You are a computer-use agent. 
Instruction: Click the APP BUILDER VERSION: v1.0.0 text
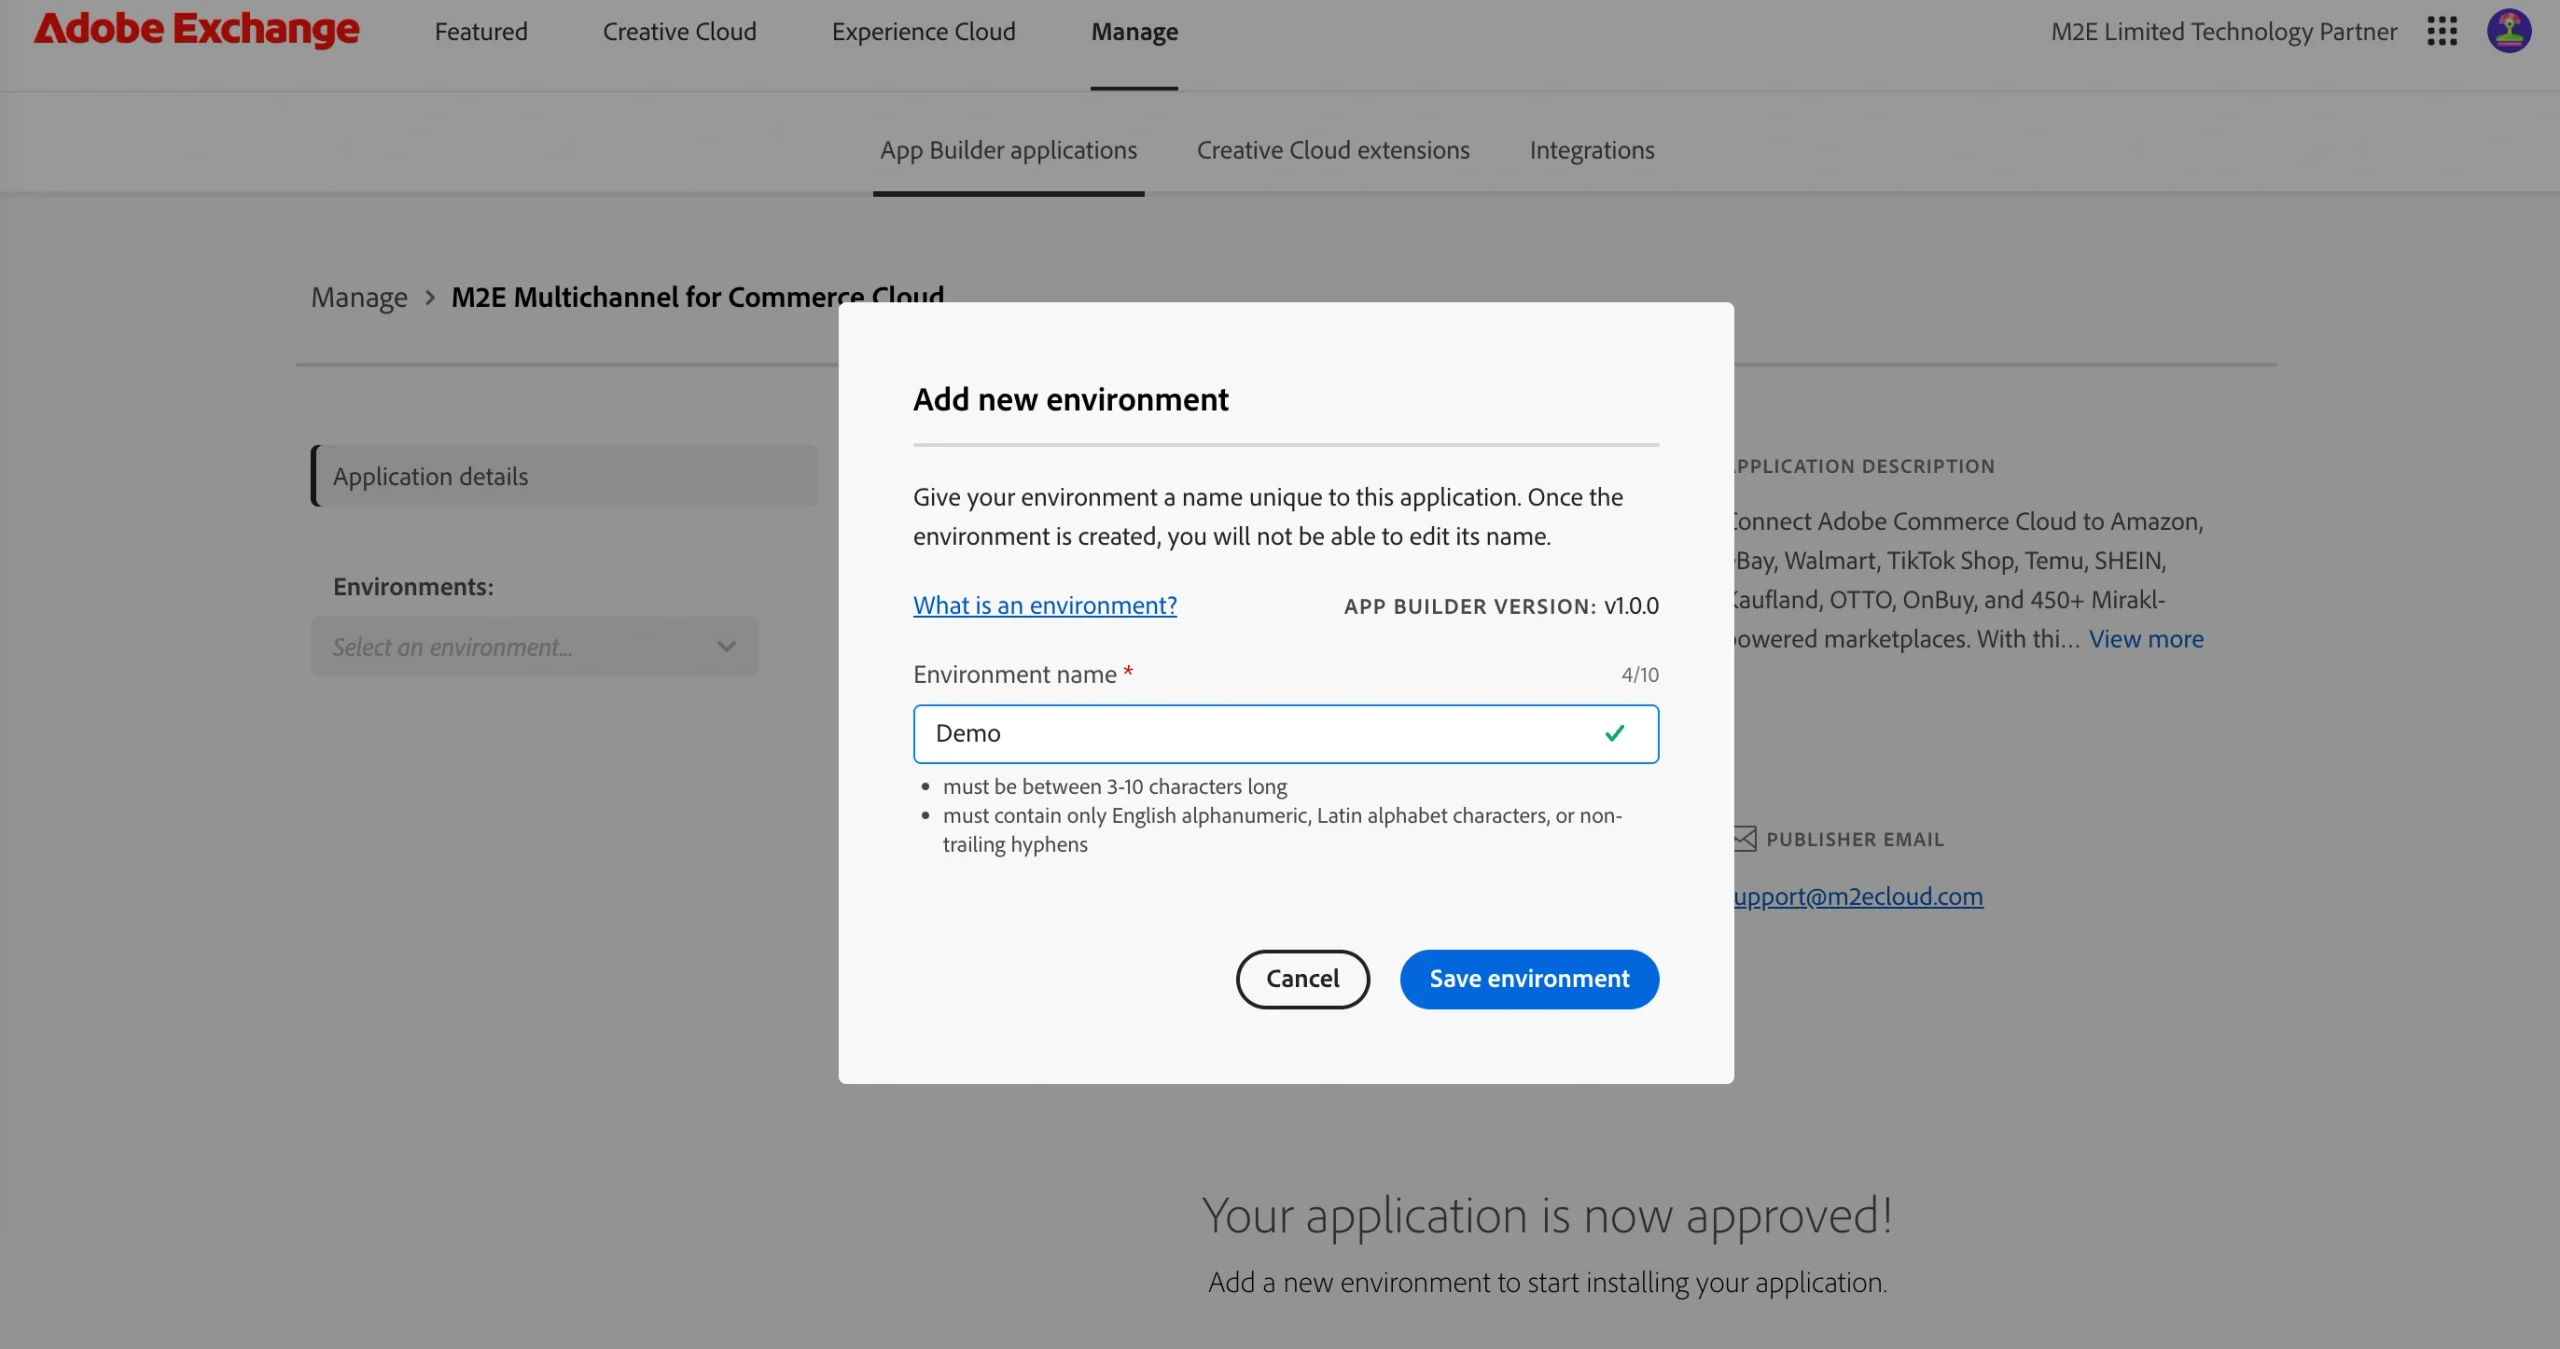pos(1501,606)
